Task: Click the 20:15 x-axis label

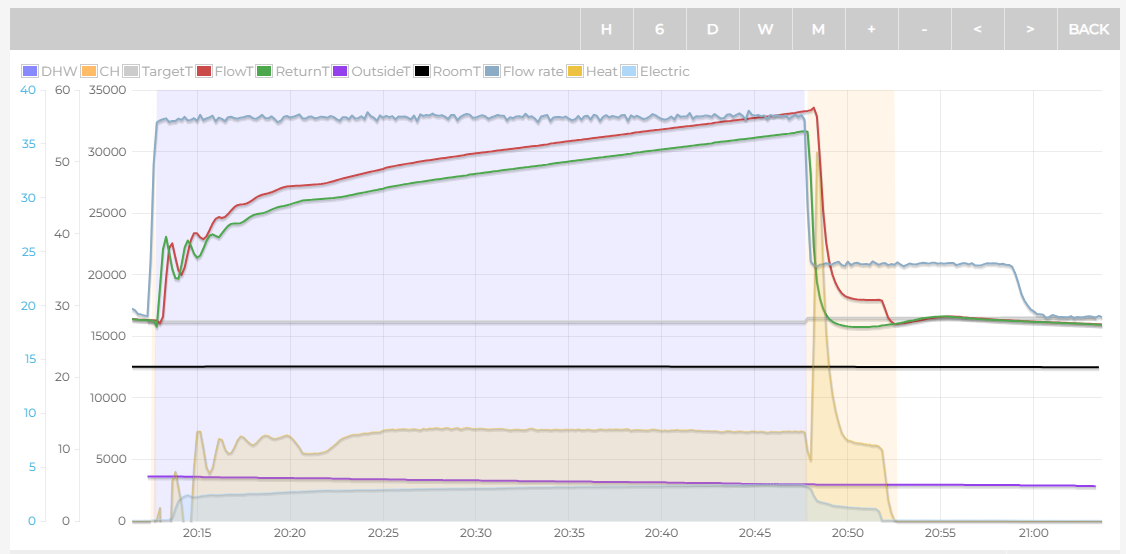Action: coord(197,534)
